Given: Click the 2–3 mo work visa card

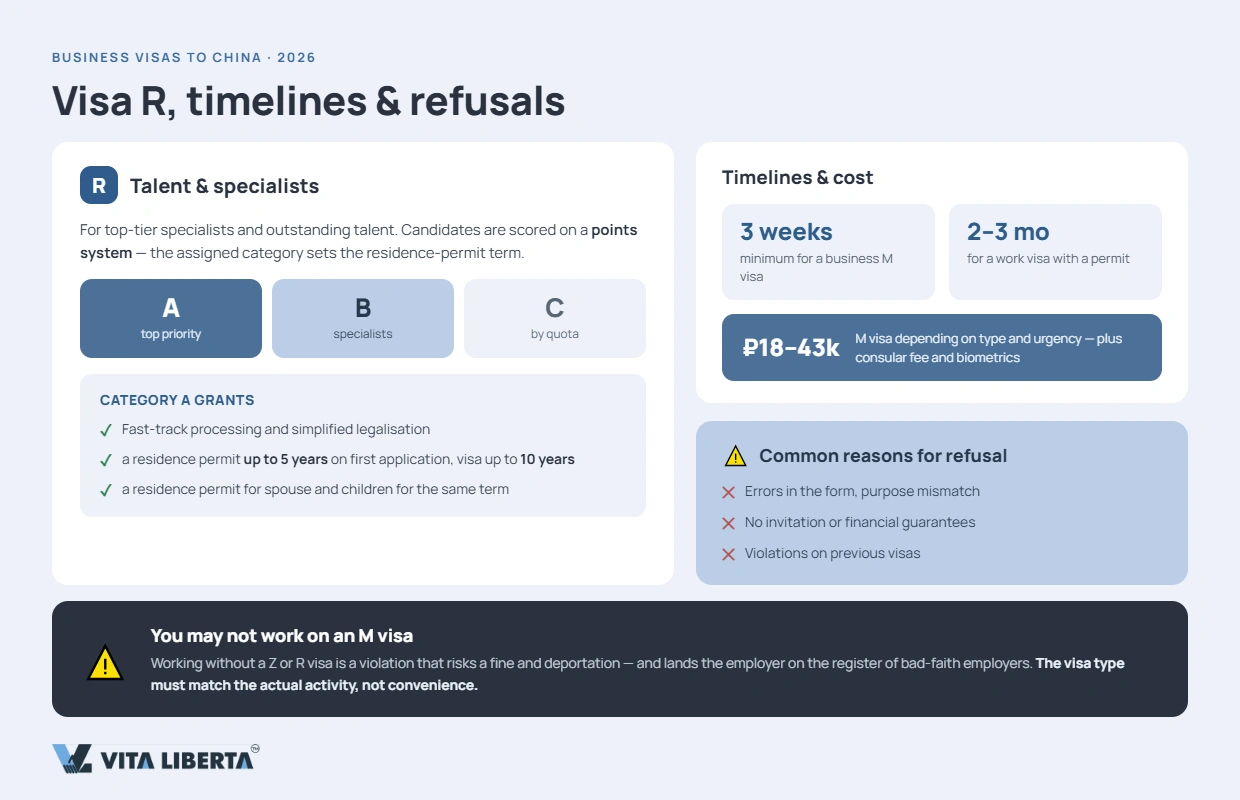Looking at the screenshot, I should [x=1055, y=252].
